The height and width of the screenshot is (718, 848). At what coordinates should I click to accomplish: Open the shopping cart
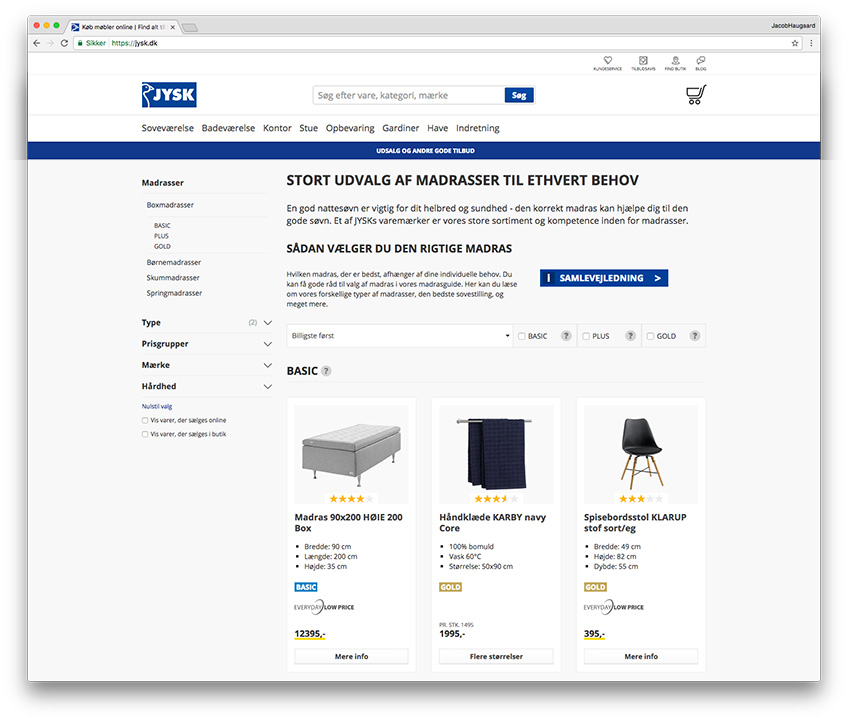pyautogui.click(x=695, y=95)
